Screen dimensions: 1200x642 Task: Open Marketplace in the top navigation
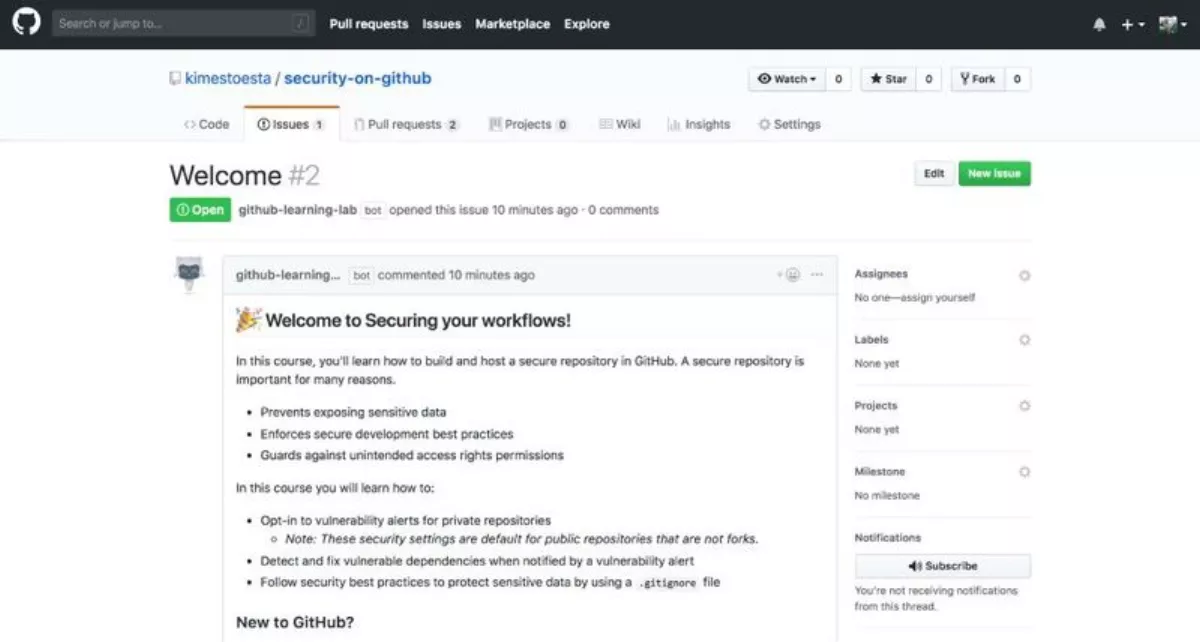(x=512, y=24)
